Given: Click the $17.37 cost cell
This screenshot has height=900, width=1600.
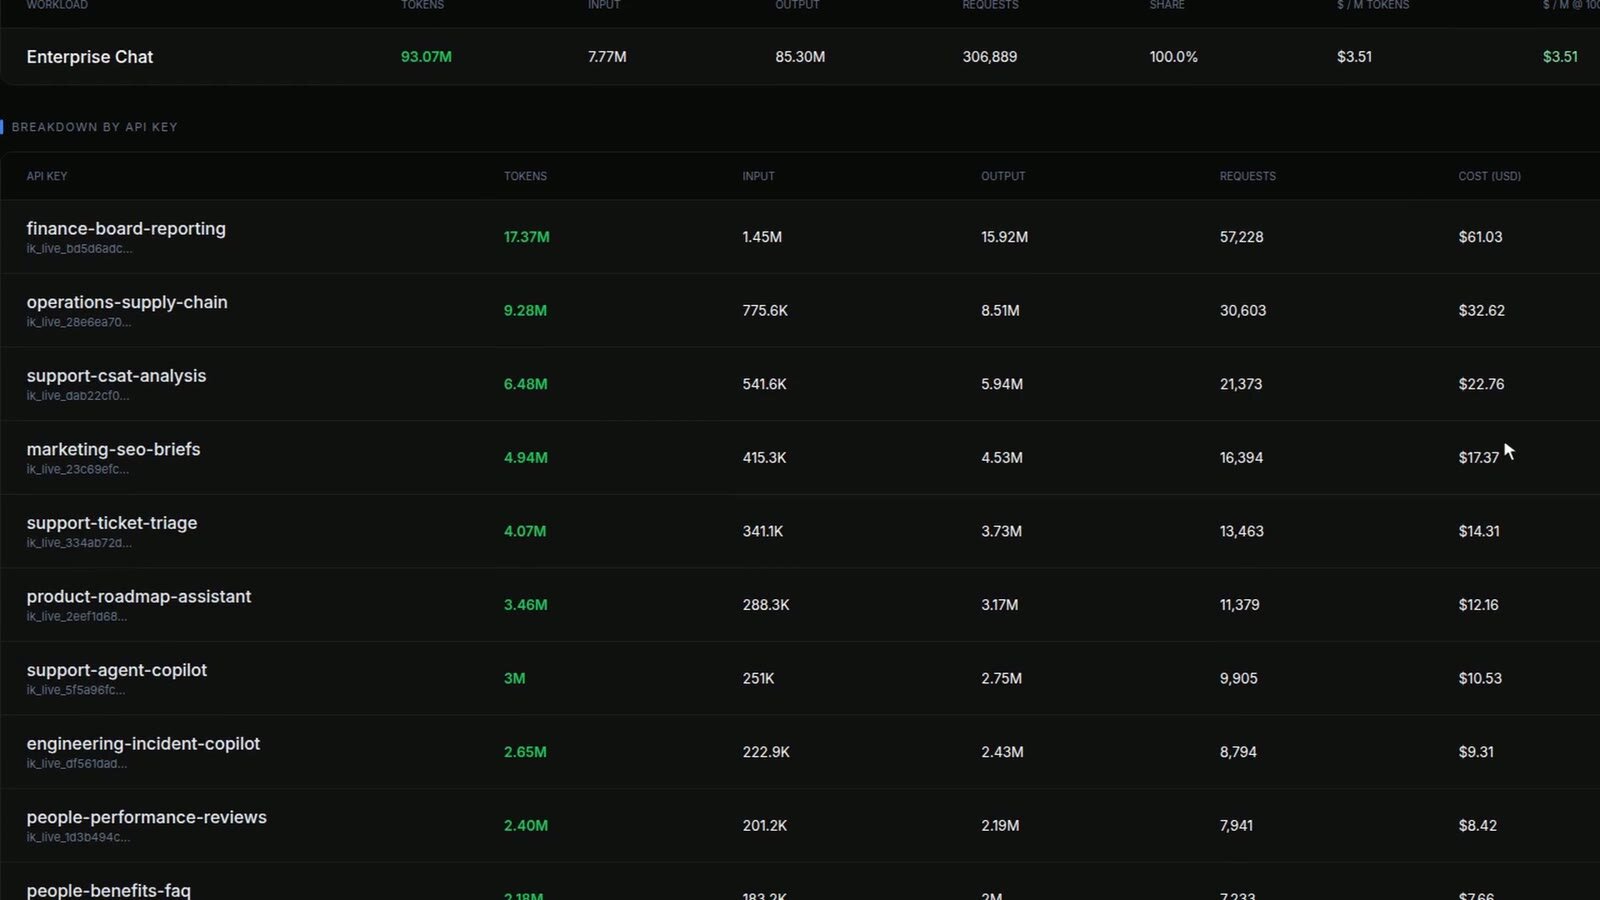Looking at the screenshot, I should [1478, 458].
